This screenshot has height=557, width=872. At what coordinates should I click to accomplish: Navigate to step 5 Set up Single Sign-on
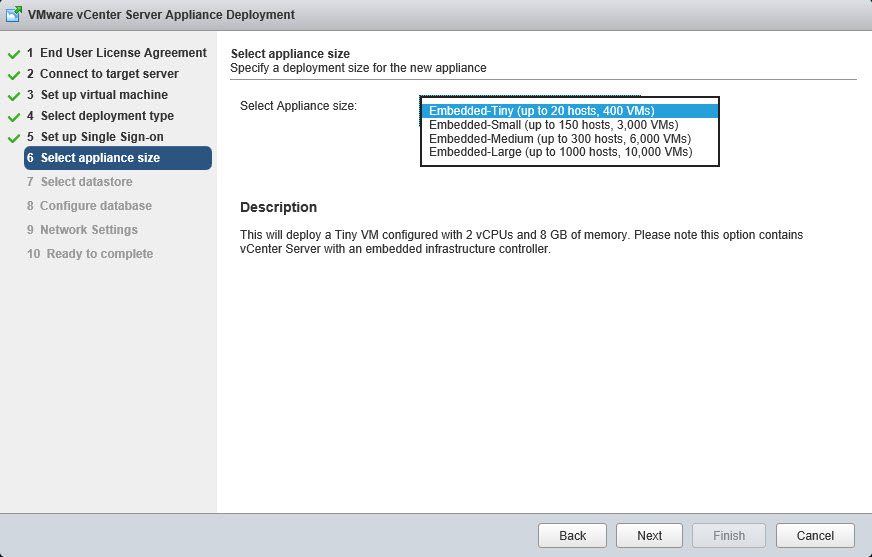pyautogui.click(x=95, y=137)
